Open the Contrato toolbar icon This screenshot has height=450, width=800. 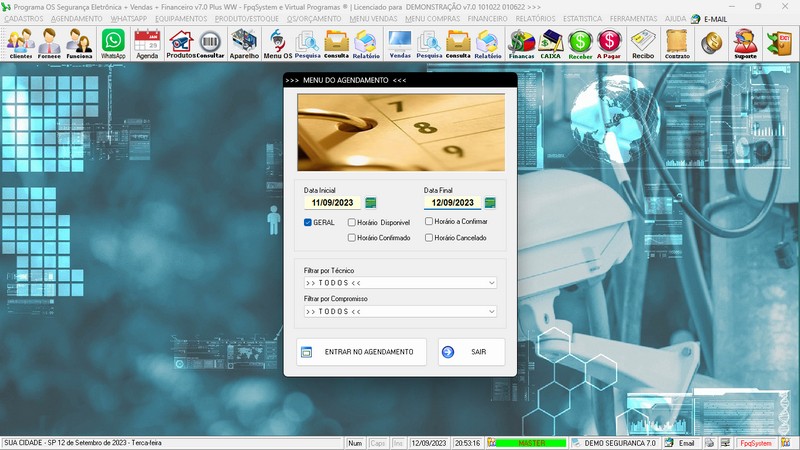tap(677, 43)
